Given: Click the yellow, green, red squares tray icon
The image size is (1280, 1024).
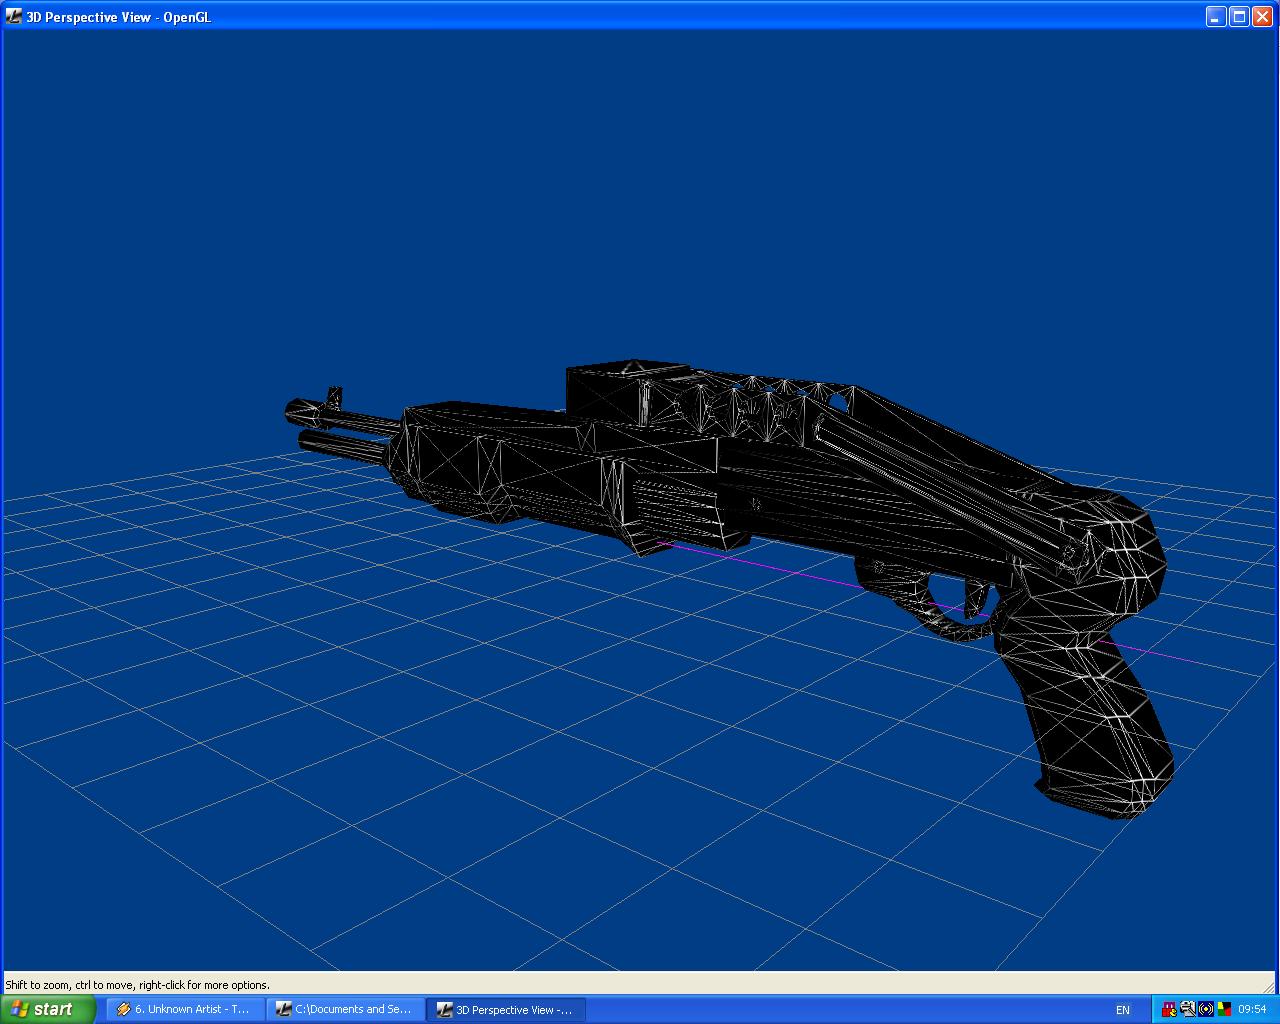Looking at the screenshot, I should [x=1224, y=1009].
